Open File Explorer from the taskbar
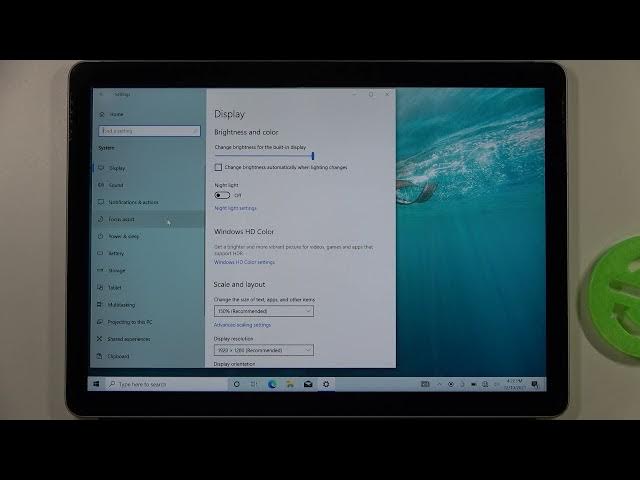The height and width of the screenshot is (480, 640). coord(290,384)
